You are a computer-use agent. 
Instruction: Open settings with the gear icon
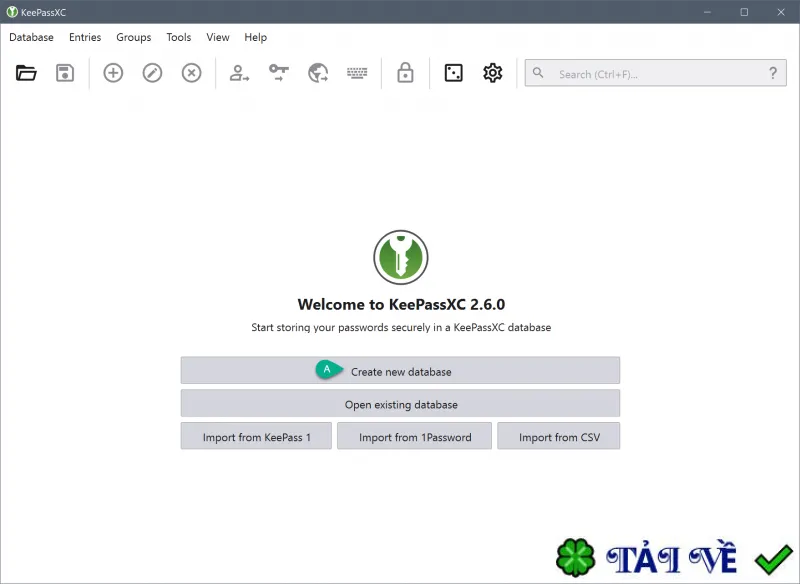click(x=492, y=73)
